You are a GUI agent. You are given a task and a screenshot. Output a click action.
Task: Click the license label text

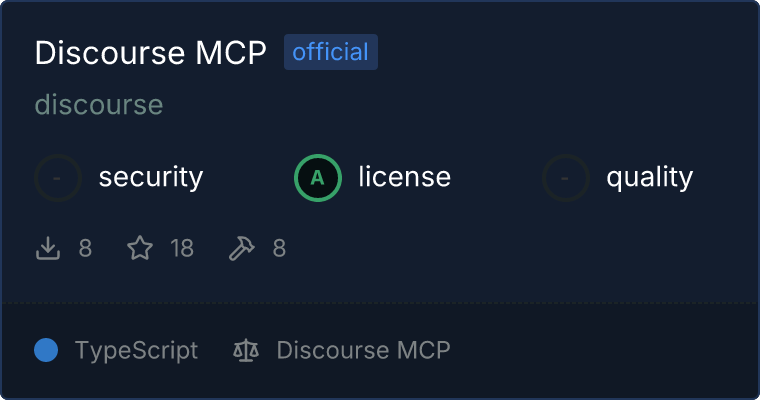point(405,176)
